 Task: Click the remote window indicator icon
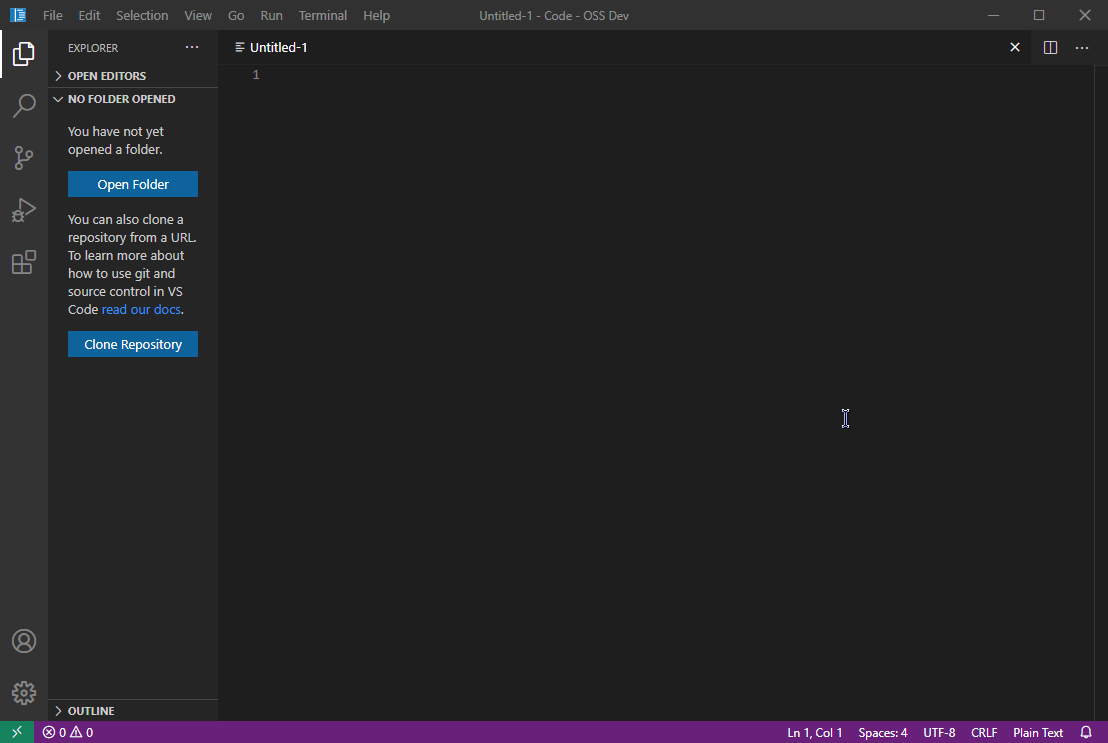(x=17, y=732)
